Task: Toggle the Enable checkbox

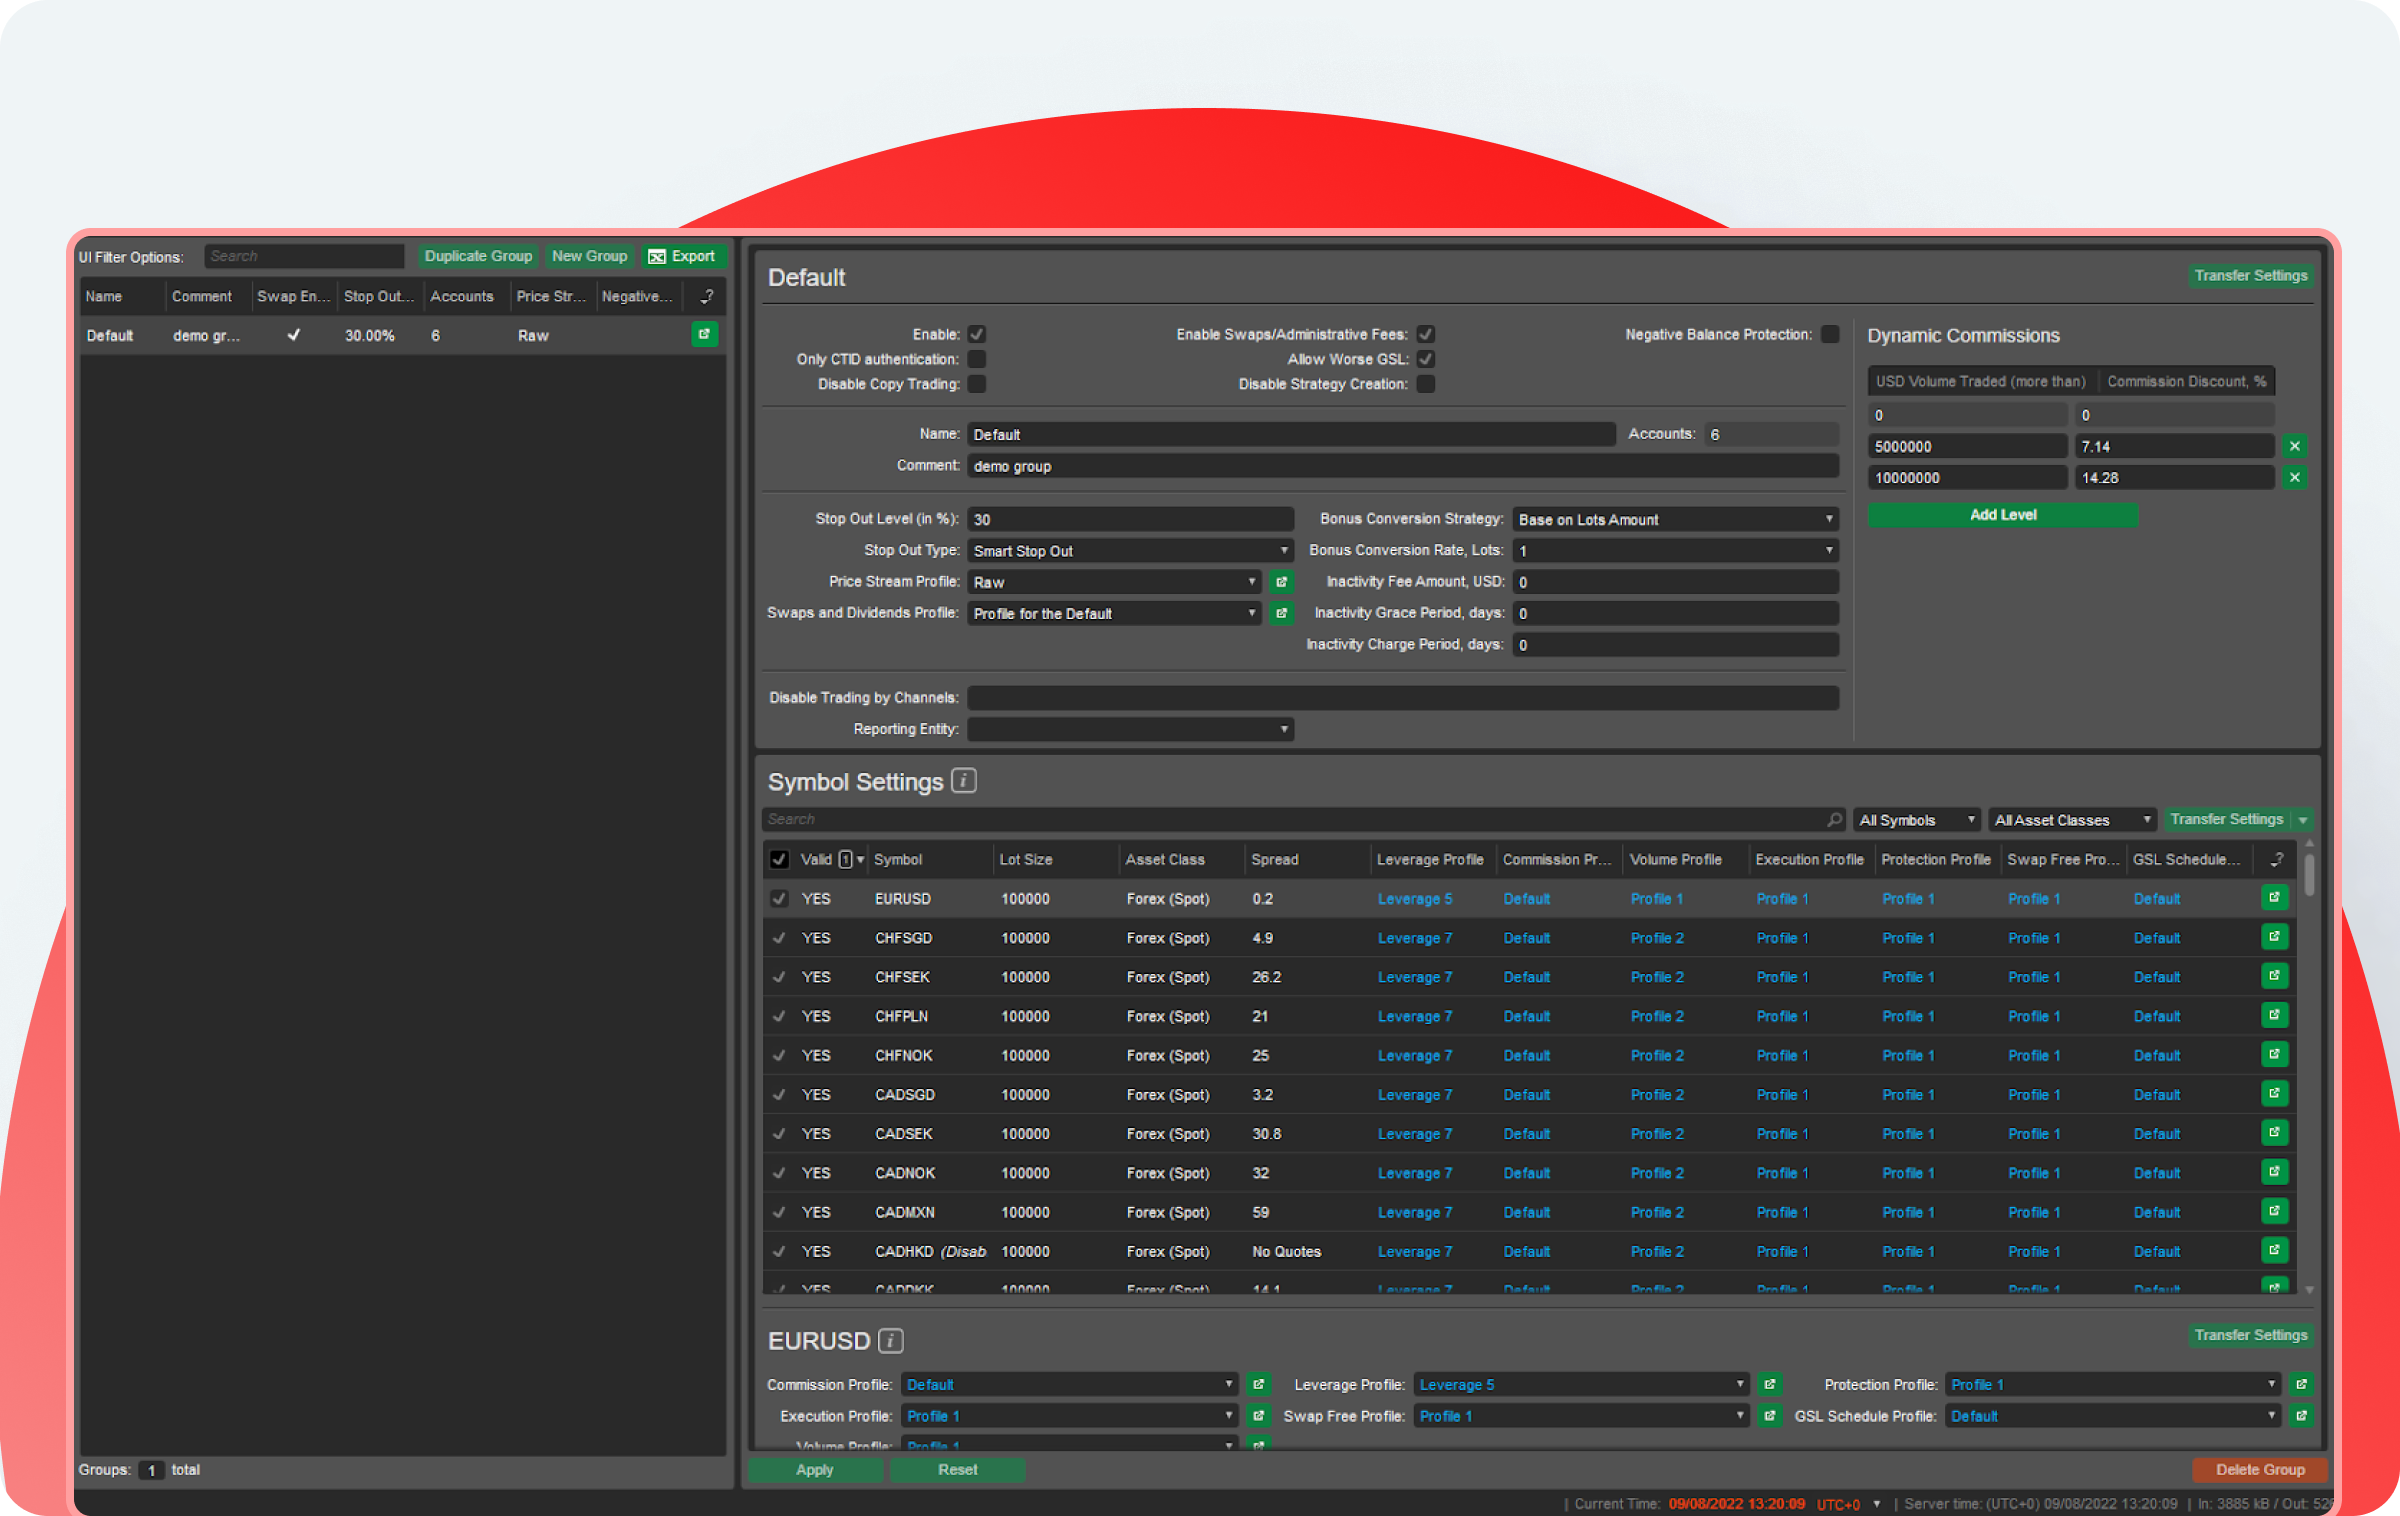Action: coord(977,334)
